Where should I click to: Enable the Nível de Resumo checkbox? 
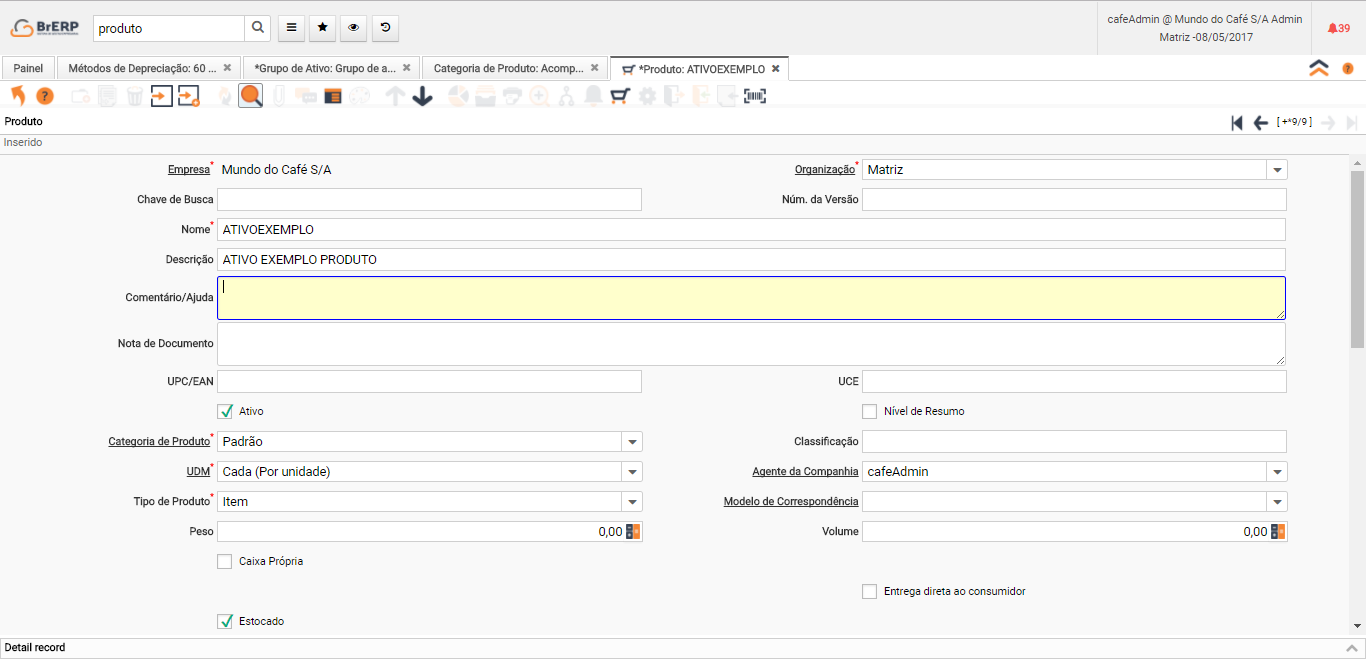pos(869,411)
